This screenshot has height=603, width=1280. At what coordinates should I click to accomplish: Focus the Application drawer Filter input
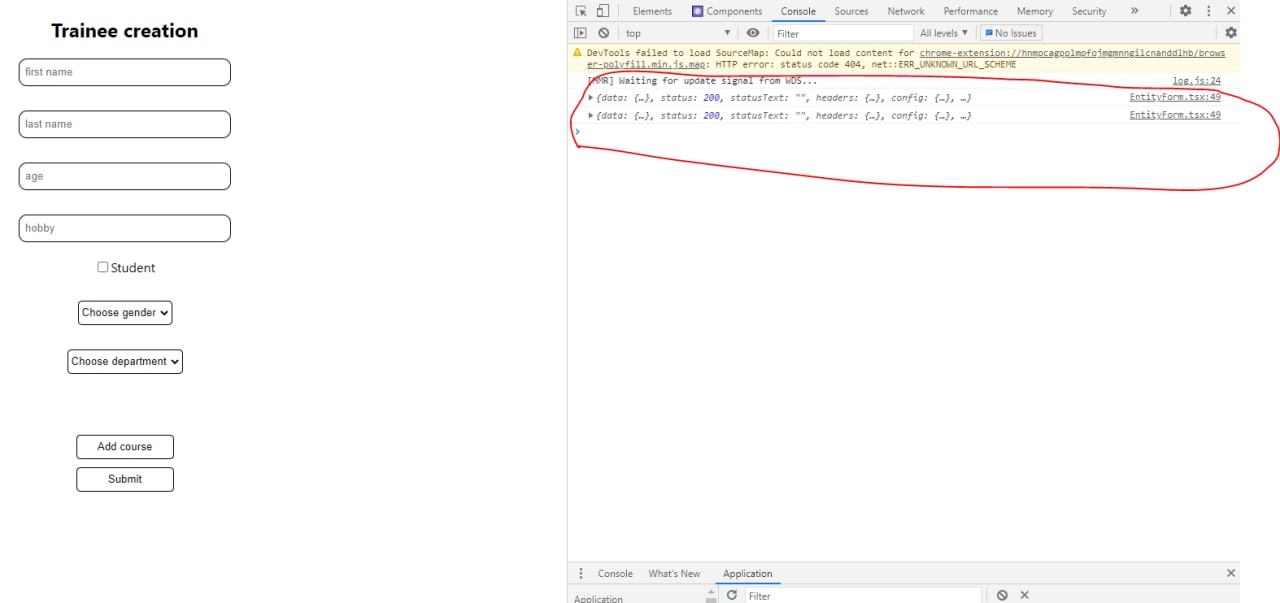pyautogui.click(x=863, y=595)
